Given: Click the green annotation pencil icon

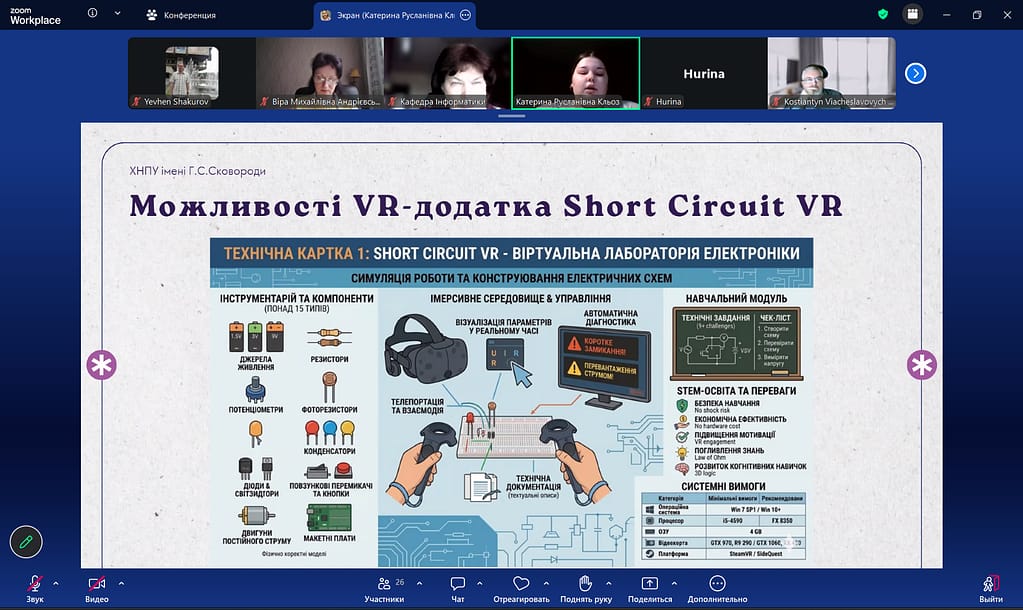Looking at the screenshot, I should point(26,541).
